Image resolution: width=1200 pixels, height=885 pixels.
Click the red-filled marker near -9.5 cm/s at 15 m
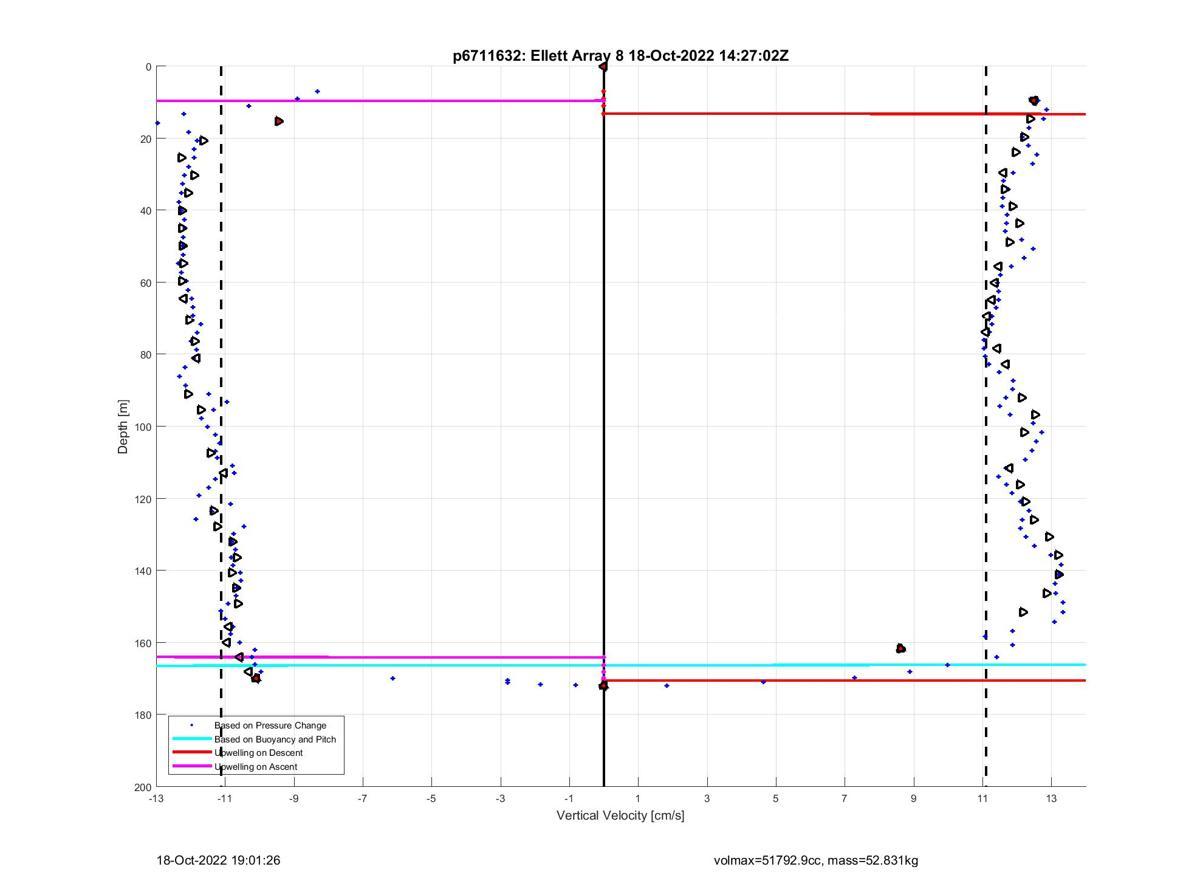tap(279, 121)
